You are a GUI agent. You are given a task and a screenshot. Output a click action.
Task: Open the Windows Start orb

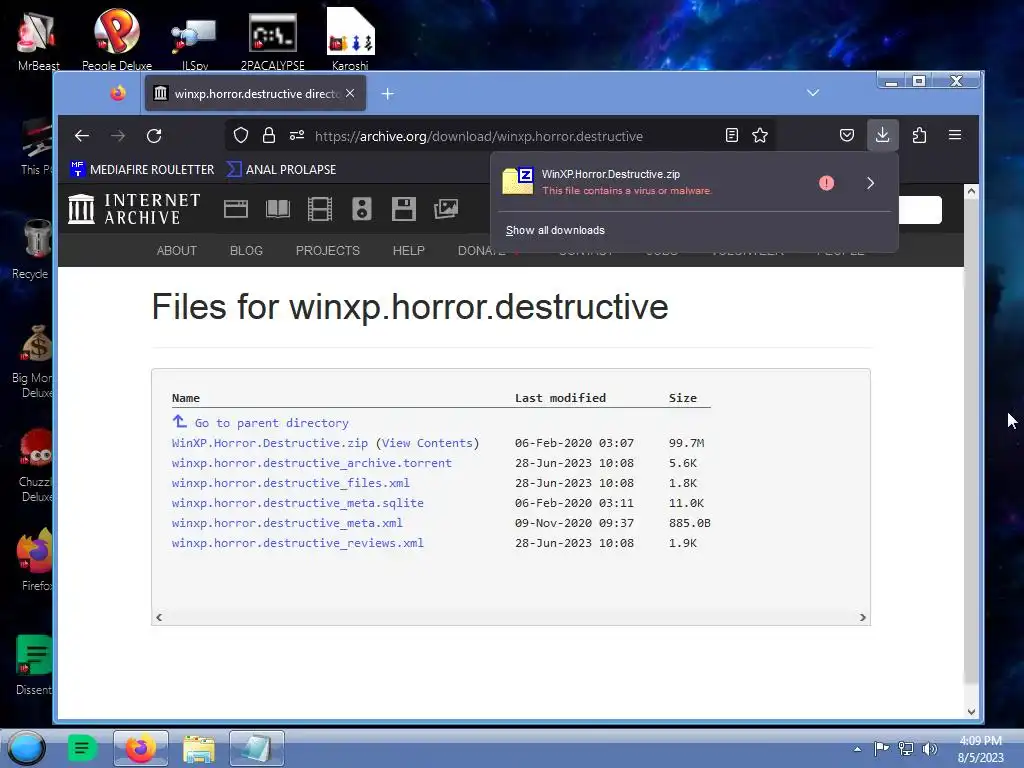click(27, 748)
